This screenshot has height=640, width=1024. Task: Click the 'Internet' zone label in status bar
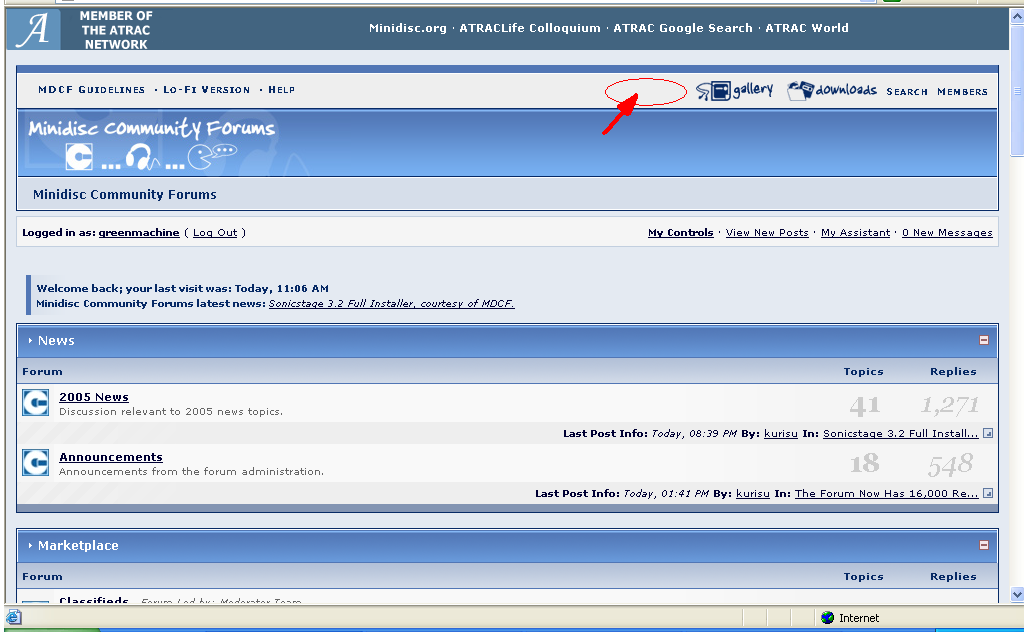coord(859,618)
